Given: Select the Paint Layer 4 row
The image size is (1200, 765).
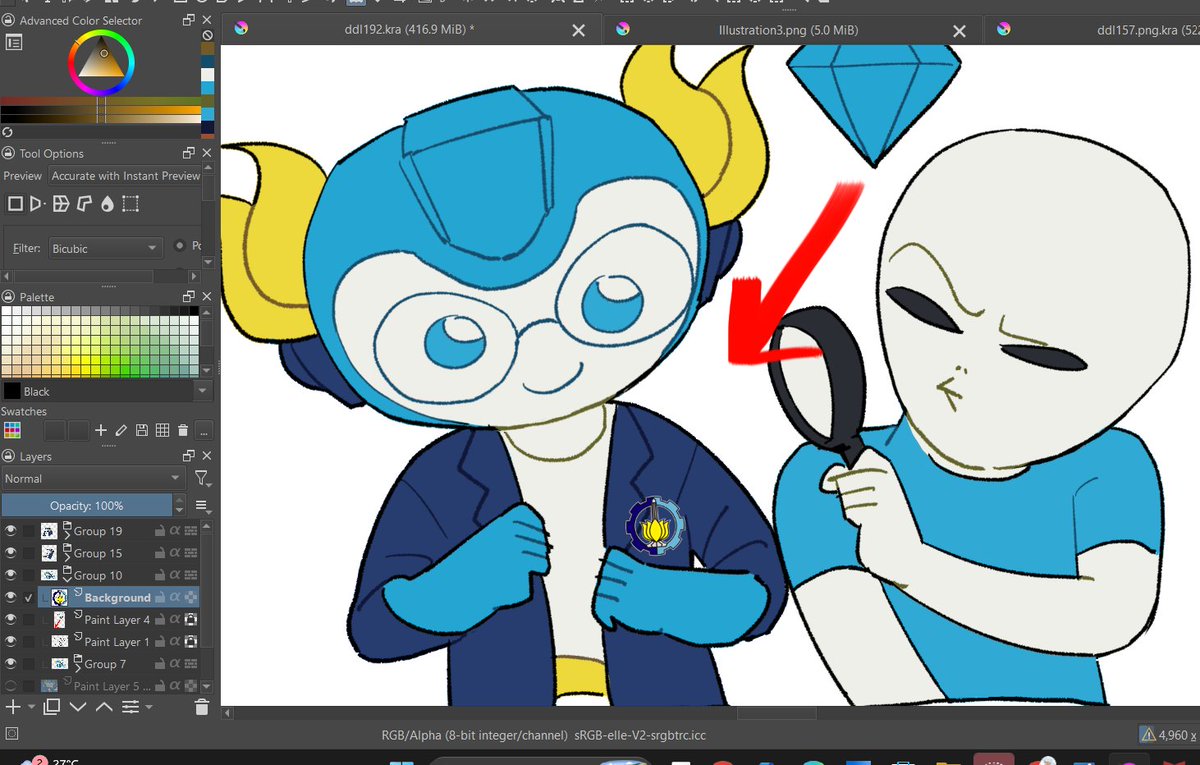Looking at the screenshot, I should point(118,619).
